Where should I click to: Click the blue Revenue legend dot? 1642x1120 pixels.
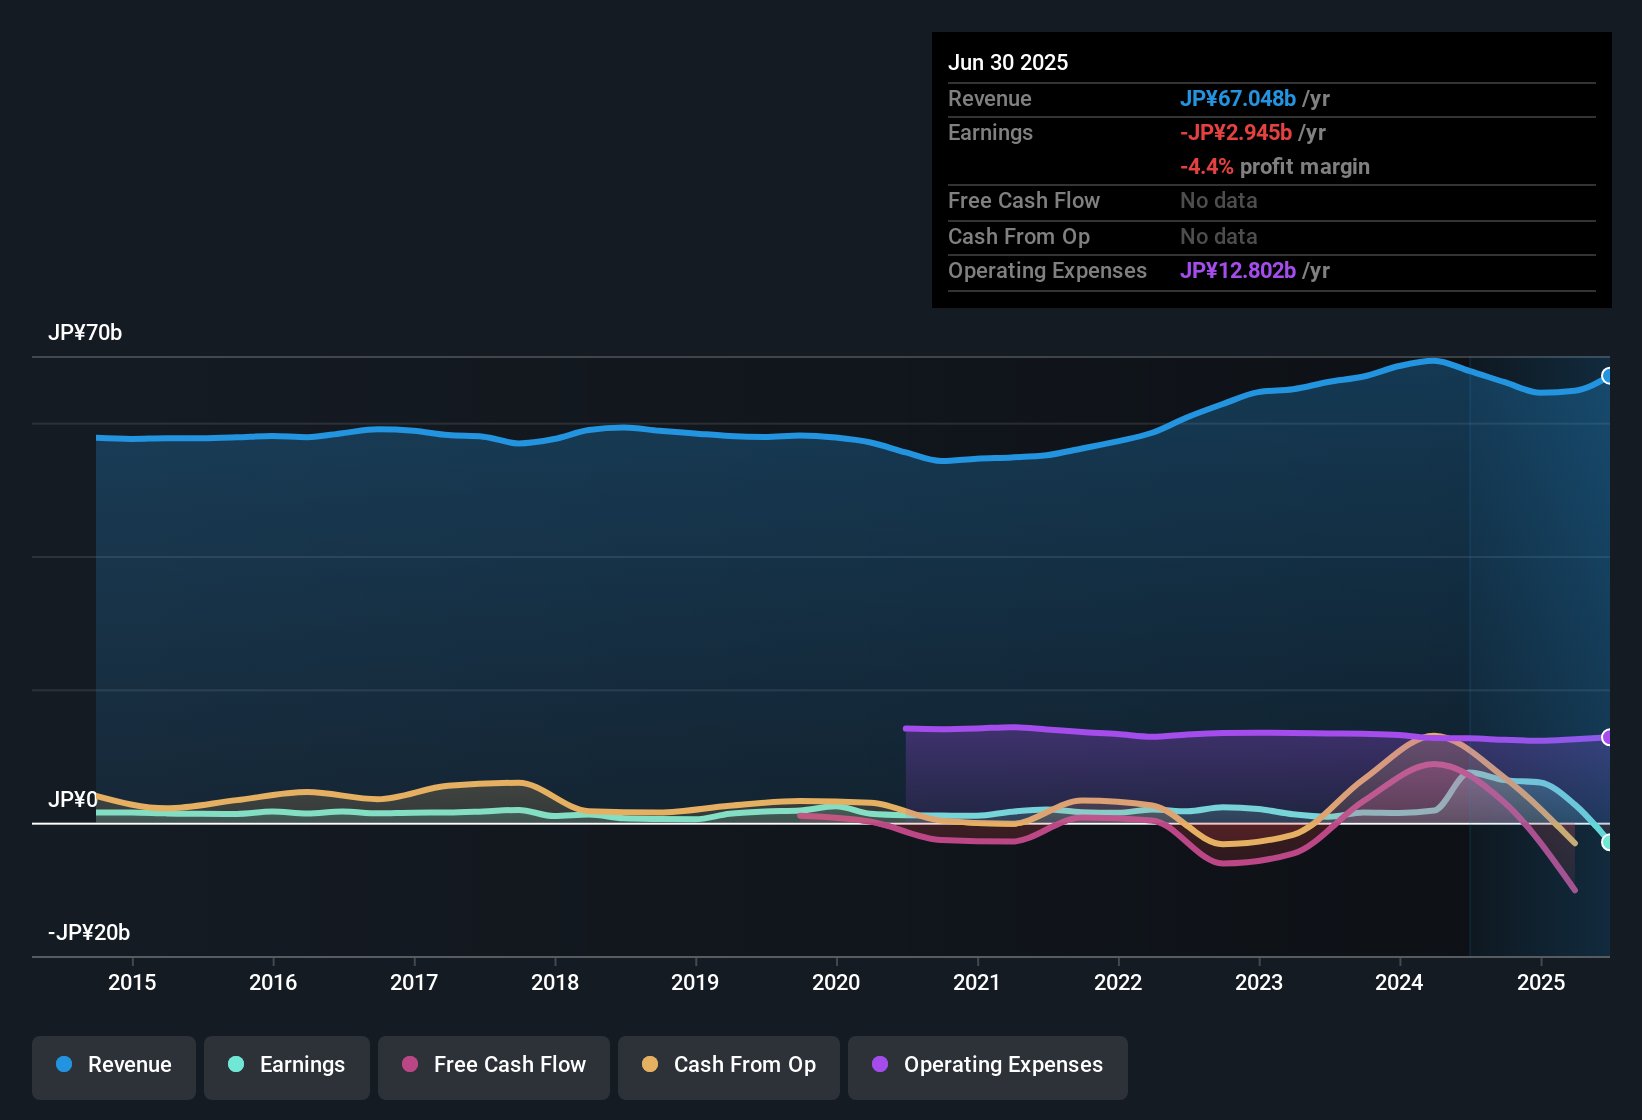click(64, 1064)
